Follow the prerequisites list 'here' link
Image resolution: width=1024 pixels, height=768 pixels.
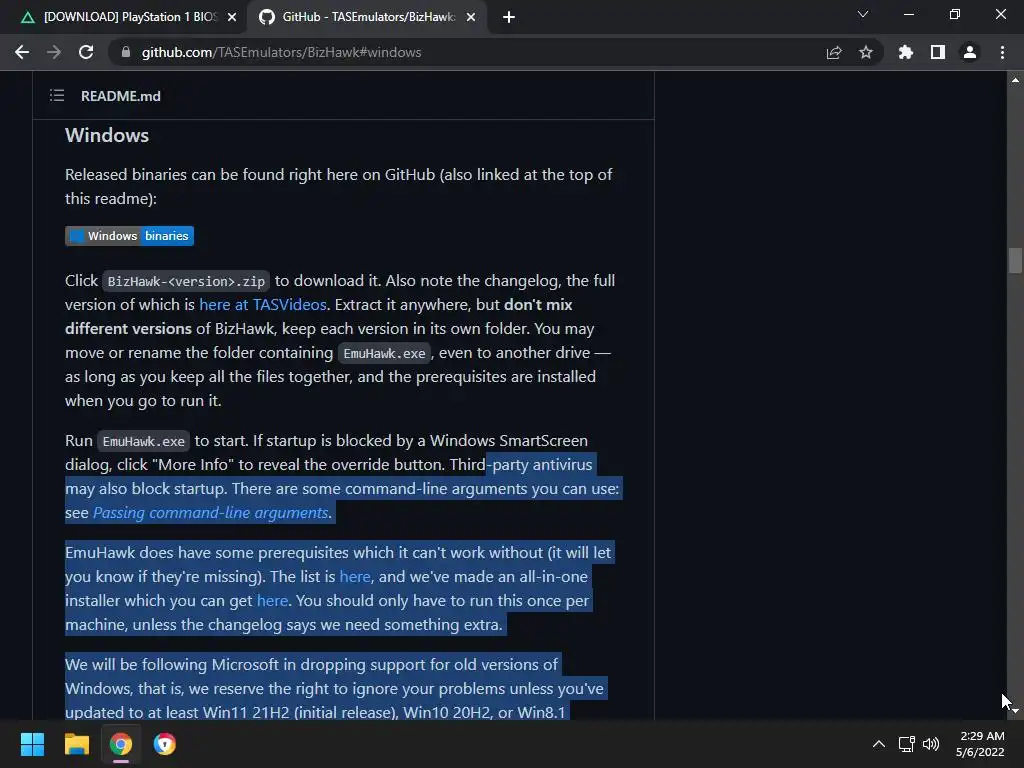[x=355, y=577]
